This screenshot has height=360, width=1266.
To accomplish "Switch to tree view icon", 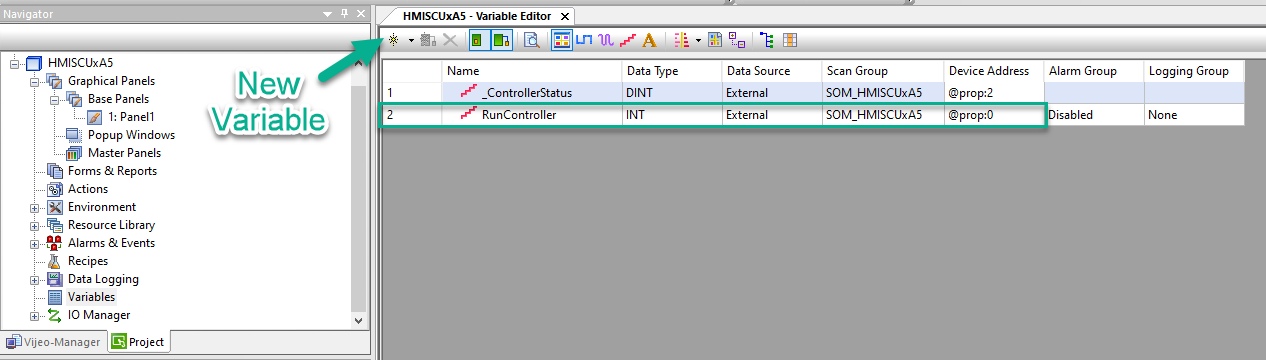I will point(768,41).
